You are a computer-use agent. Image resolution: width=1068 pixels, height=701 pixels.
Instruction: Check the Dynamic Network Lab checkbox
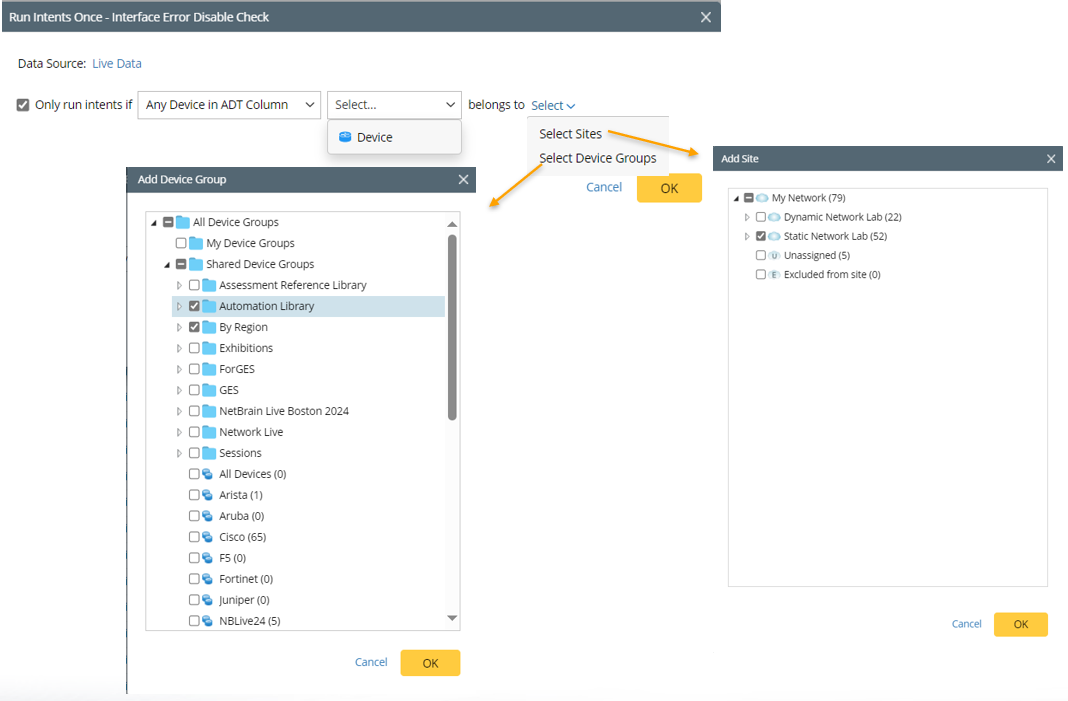pyautogui.click(x=761, y=217)
